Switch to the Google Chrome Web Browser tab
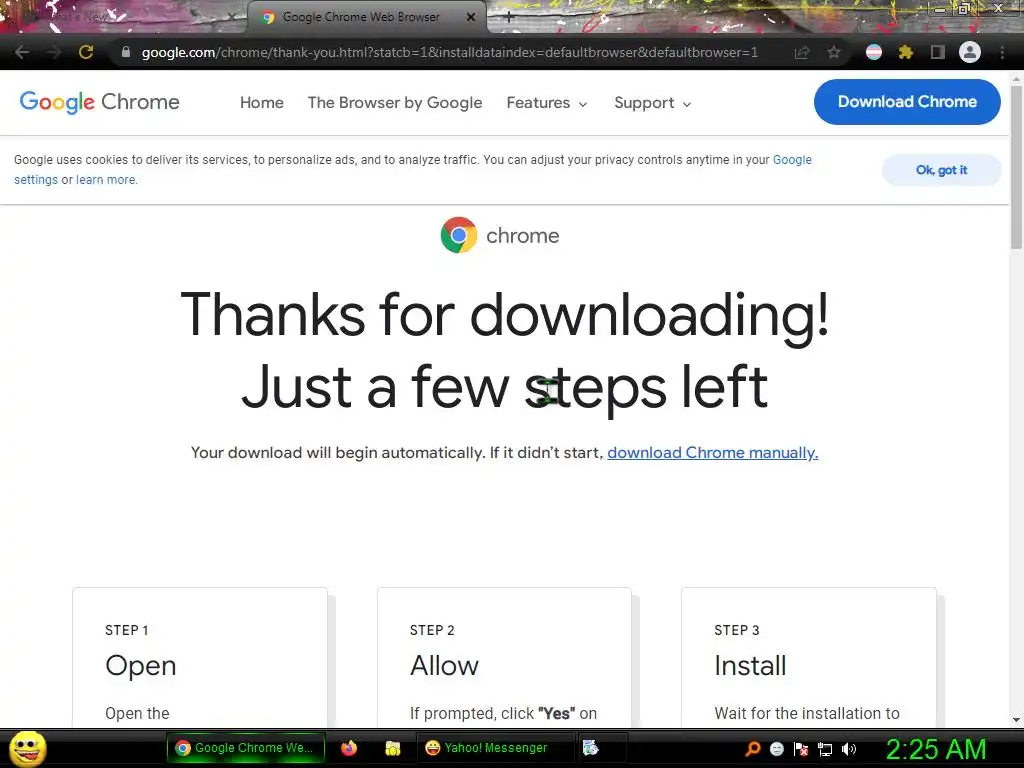 (367, 17)
